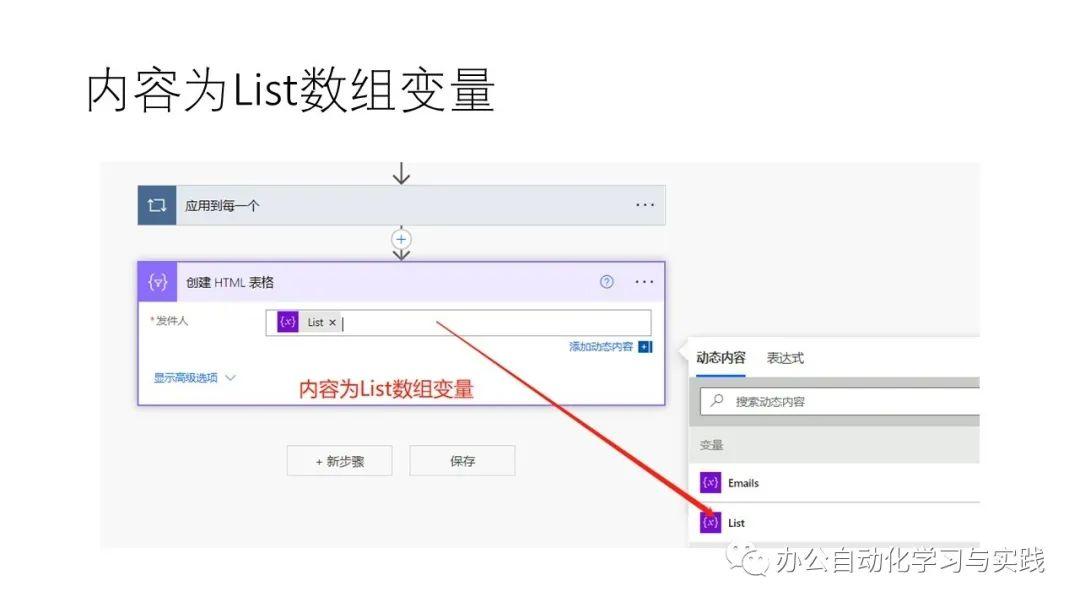The image size is (1080, 608).
Task: Click the Emails variable {x} icon
Action: point(711,482)
